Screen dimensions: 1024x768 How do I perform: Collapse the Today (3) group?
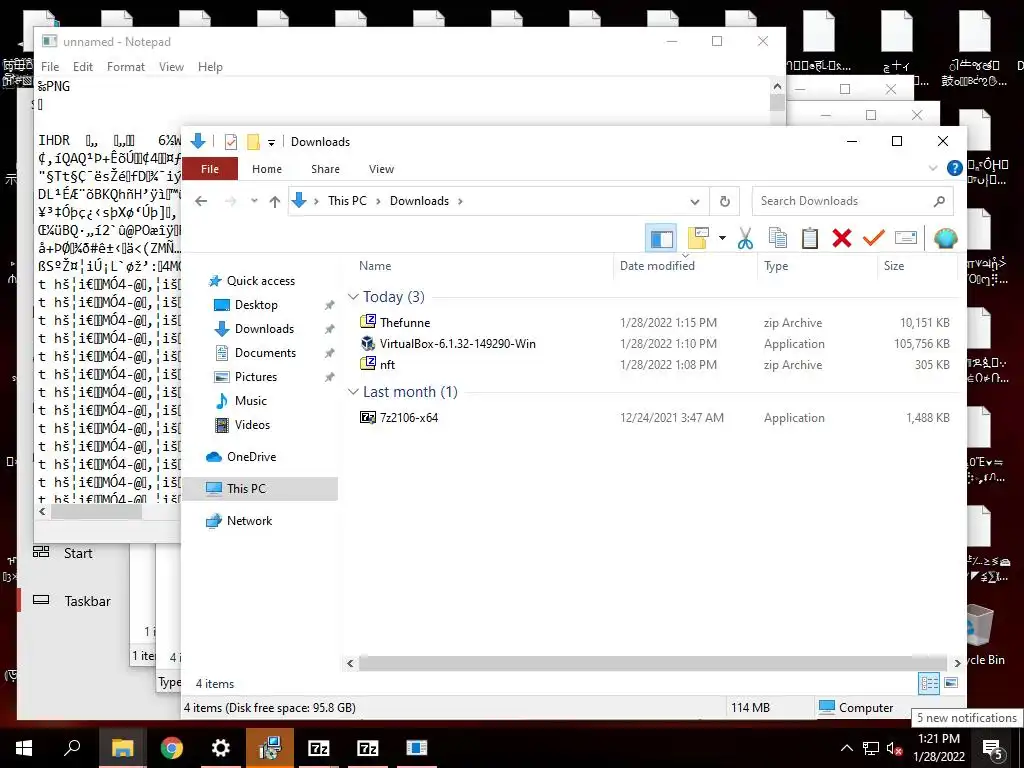[x=353, y=297]
